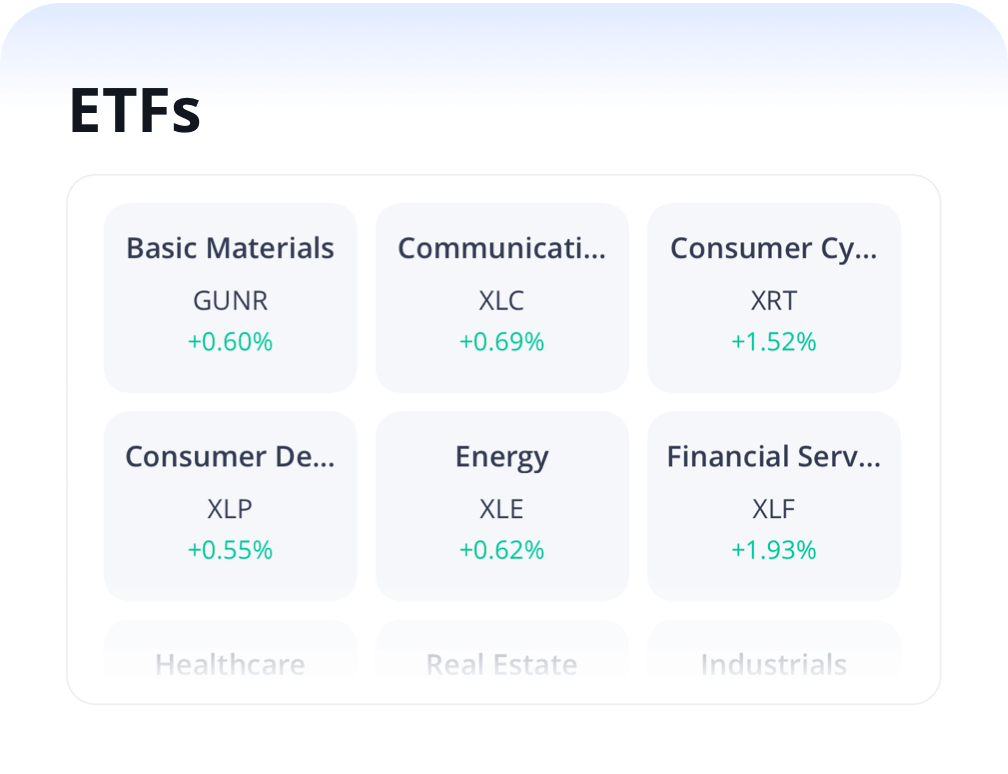
Task: Click the XLC ticker symbol
Action: pos(502,300)
